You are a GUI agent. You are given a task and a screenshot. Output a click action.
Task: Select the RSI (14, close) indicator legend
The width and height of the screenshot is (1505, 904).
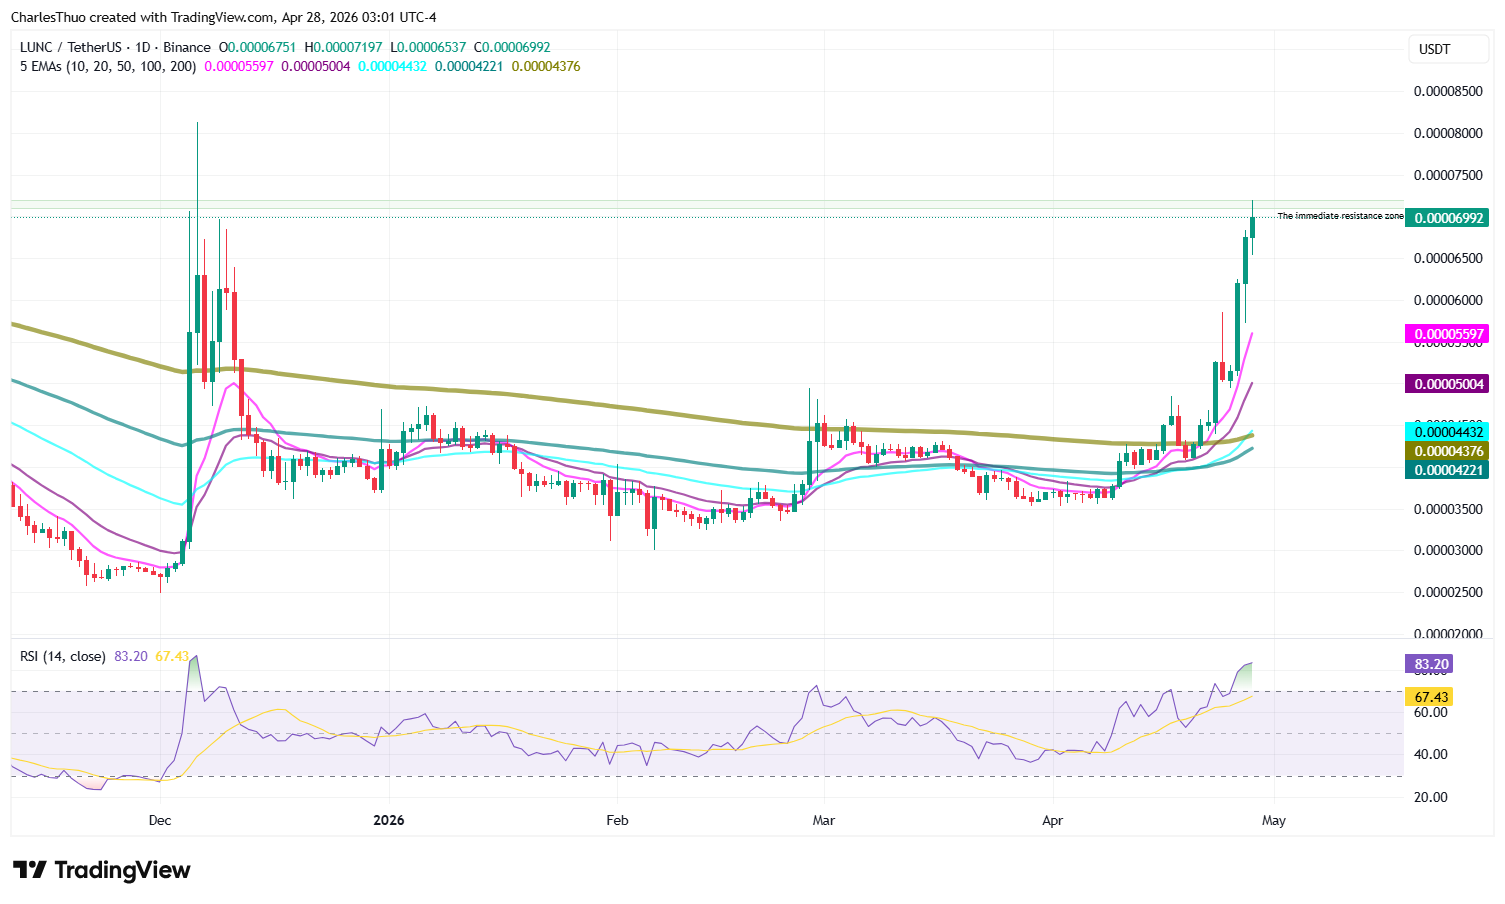(x=63, y=656)
